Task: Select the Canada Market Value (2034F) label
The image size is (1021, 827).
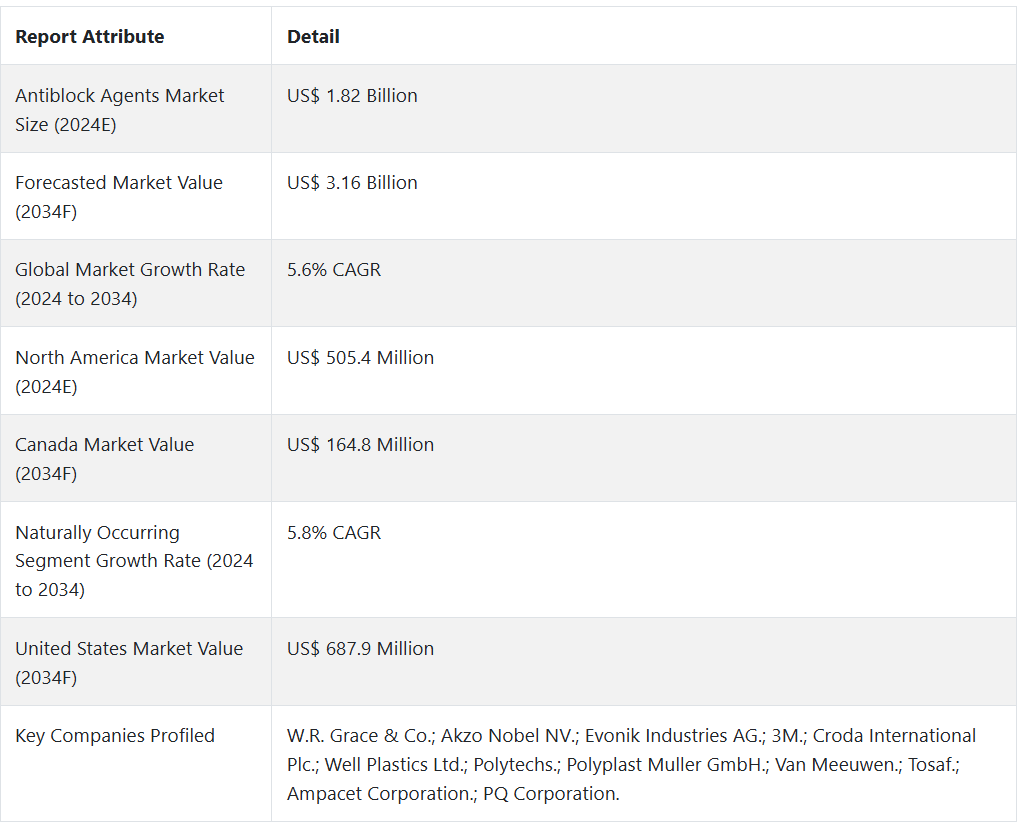Action: tap(105, 458)
